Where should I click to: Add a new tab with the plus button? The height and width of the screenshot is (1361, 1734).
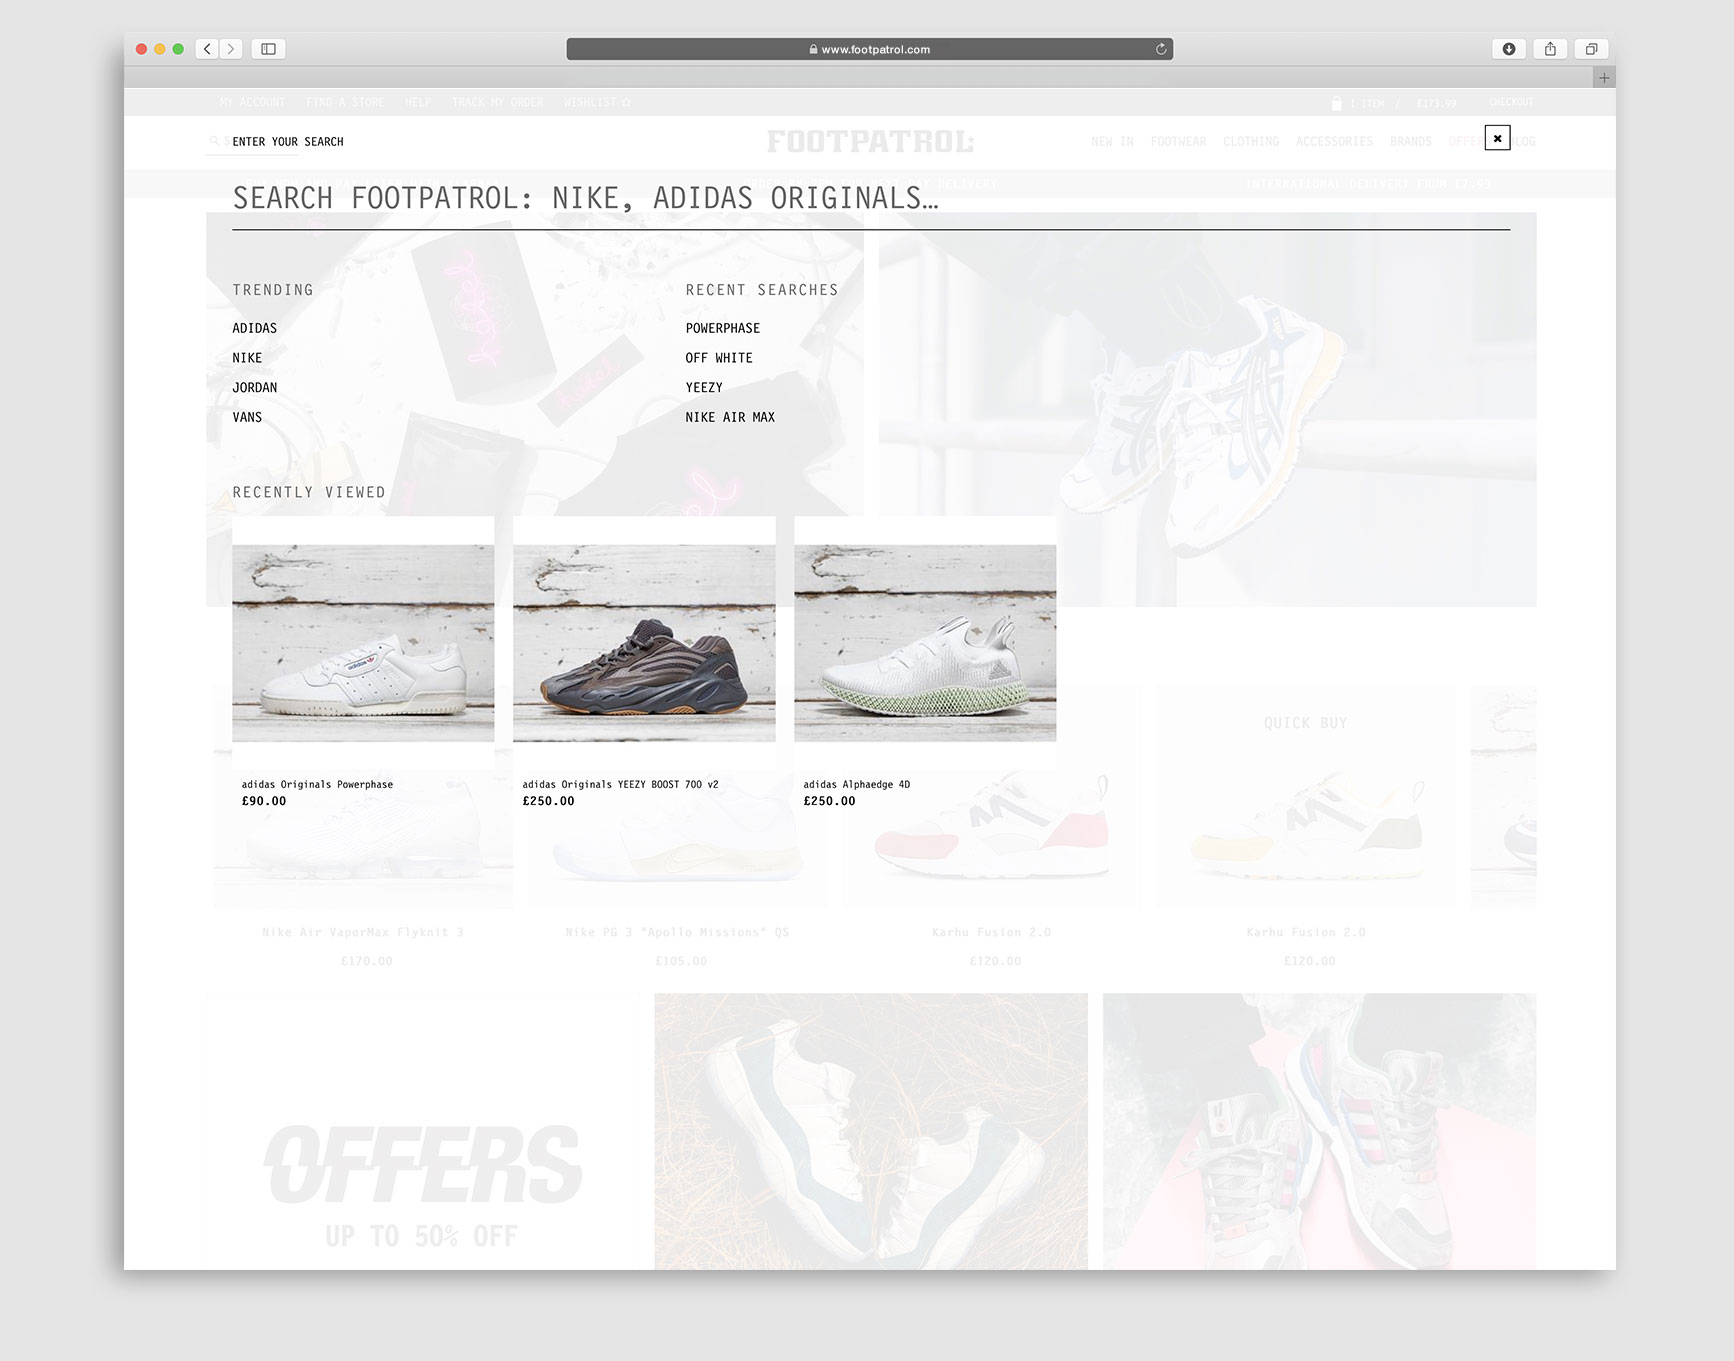tap(1604, 78)
